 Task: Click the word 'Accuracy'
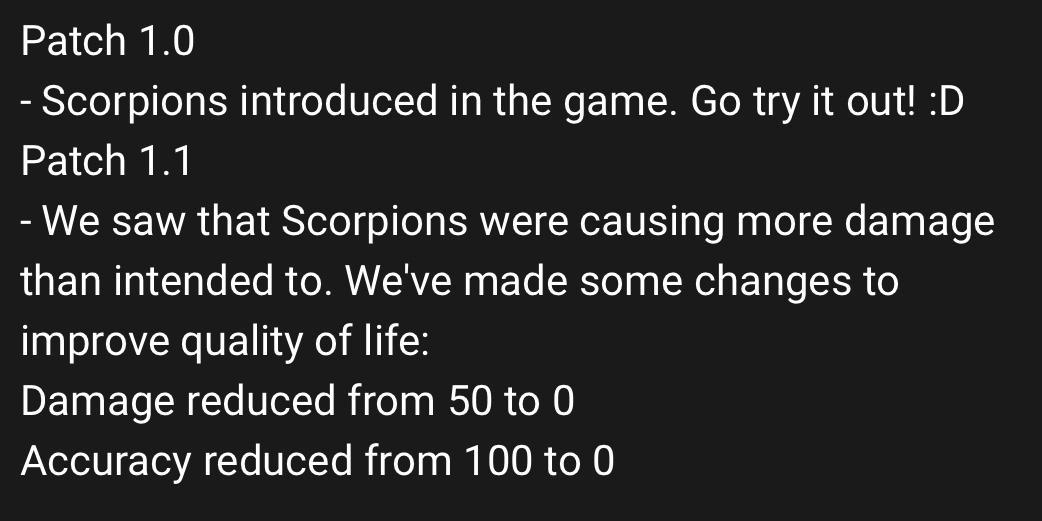106,462
